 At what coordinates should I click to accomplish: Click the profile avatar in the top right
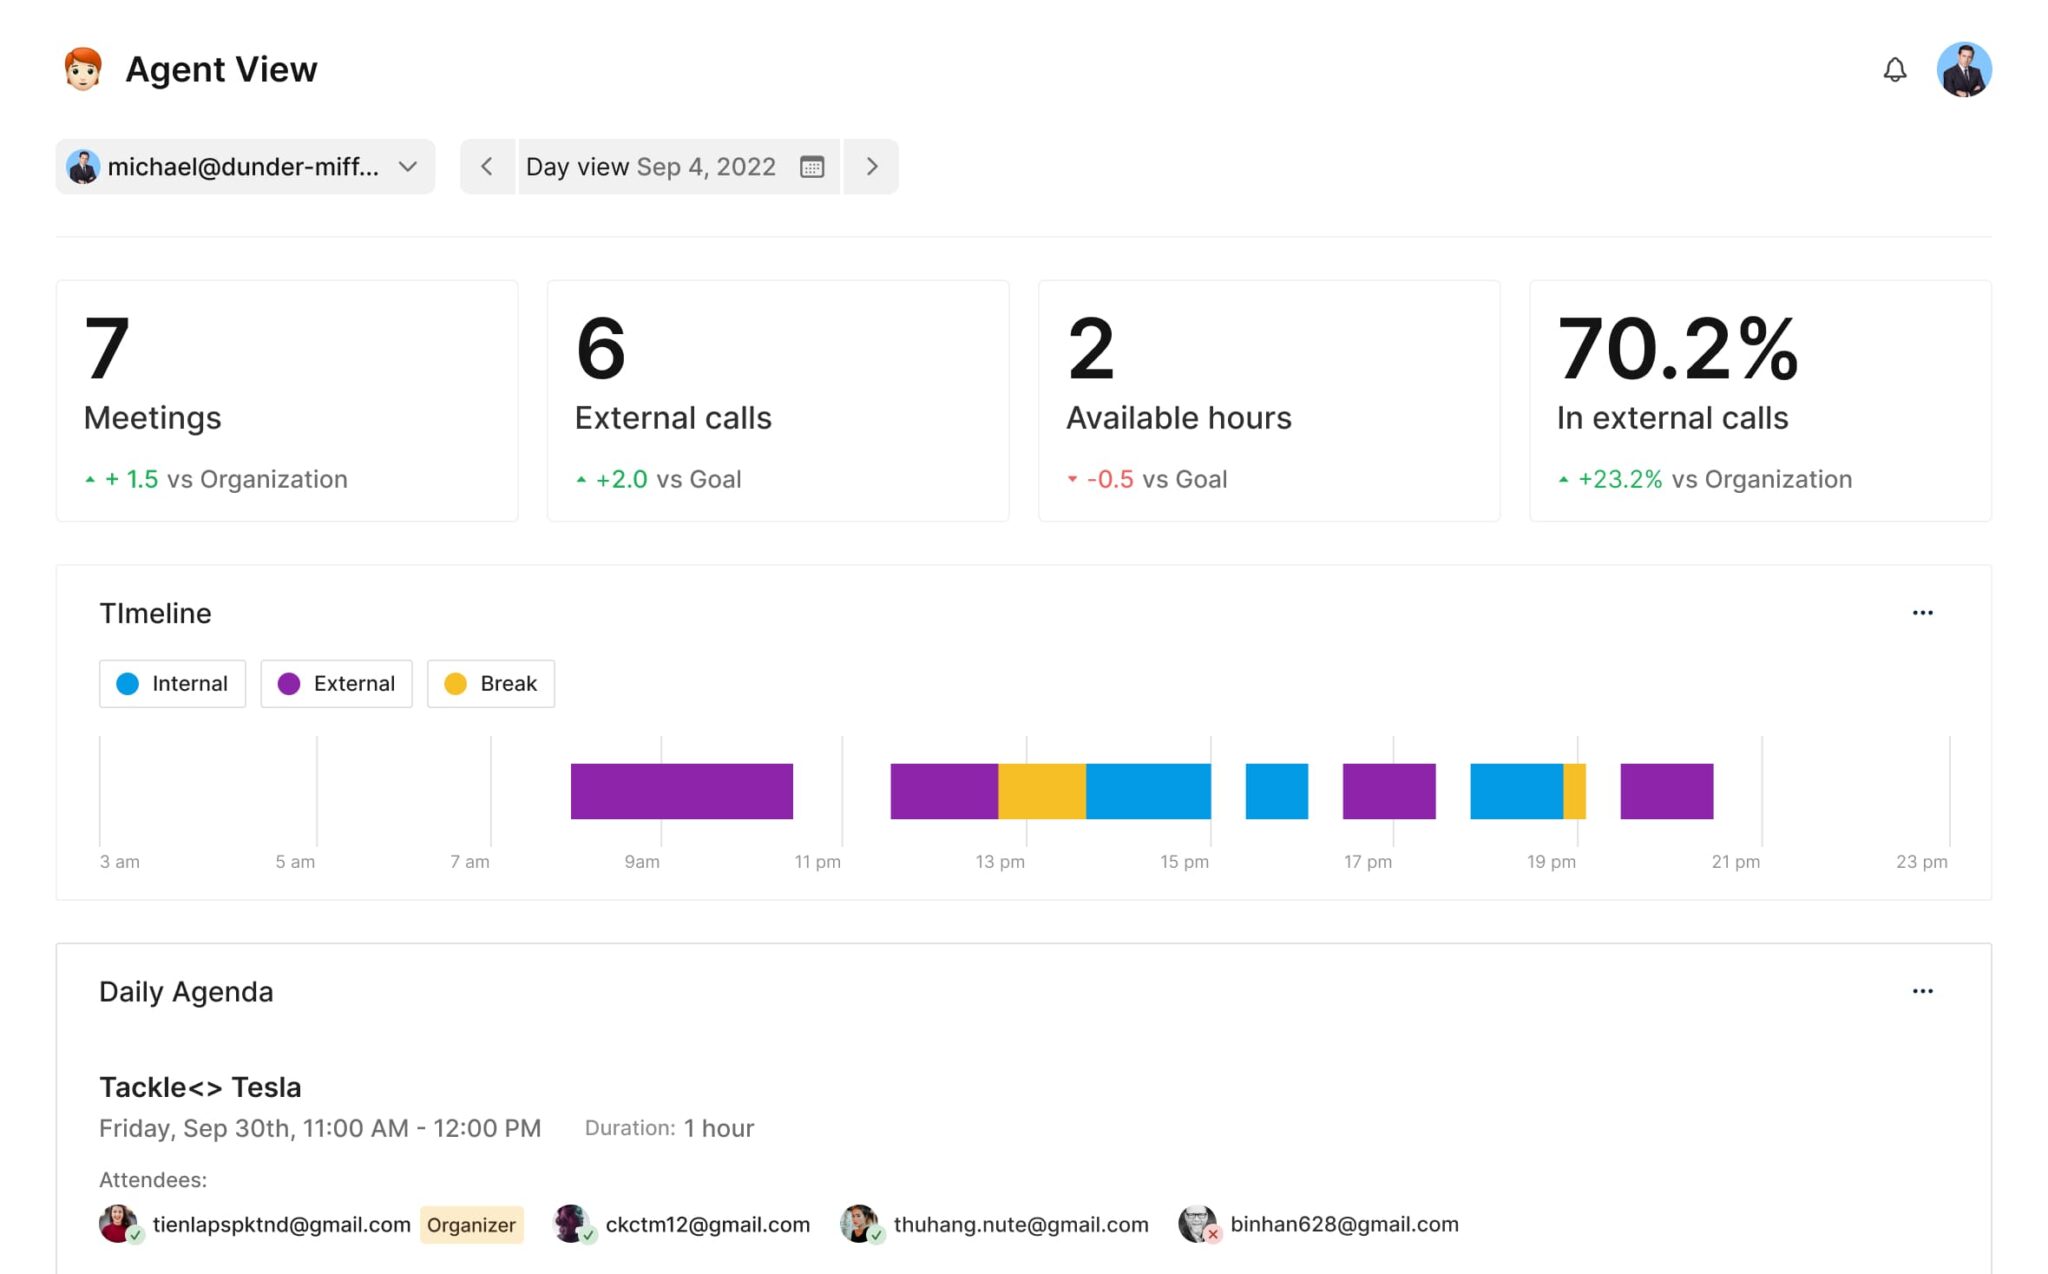[1965, 69]
